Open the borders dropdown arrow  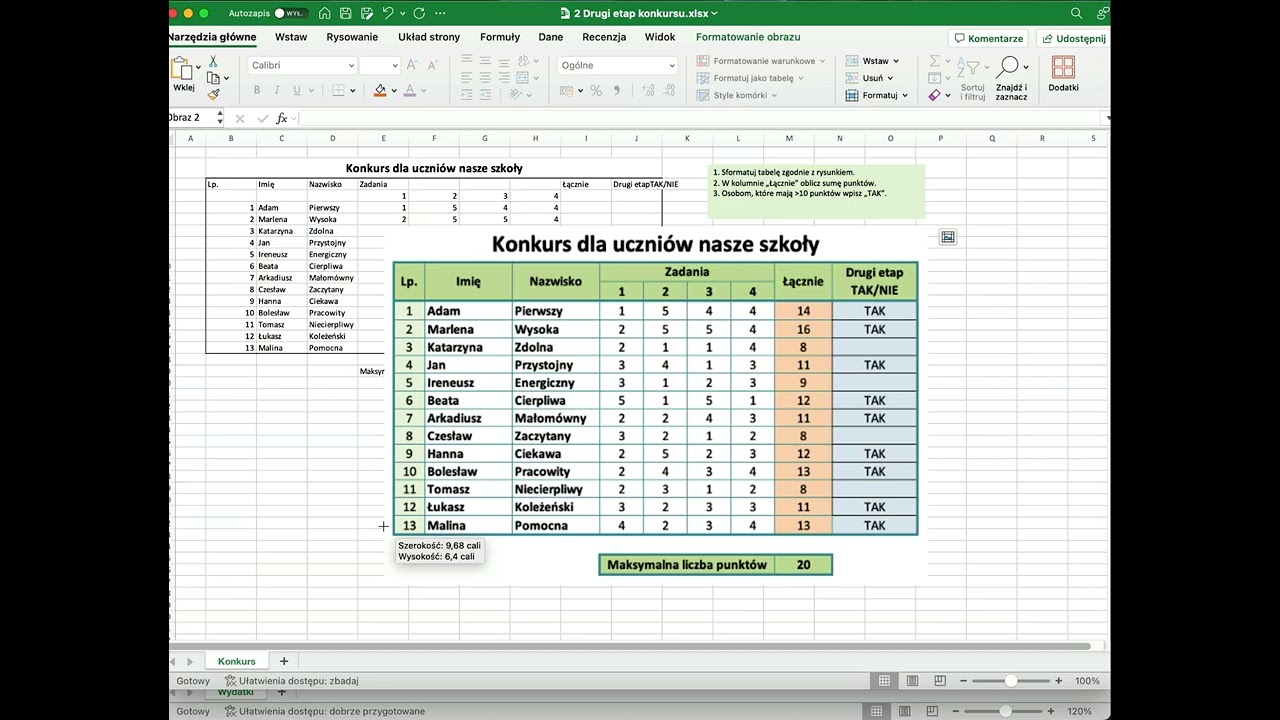353,90
